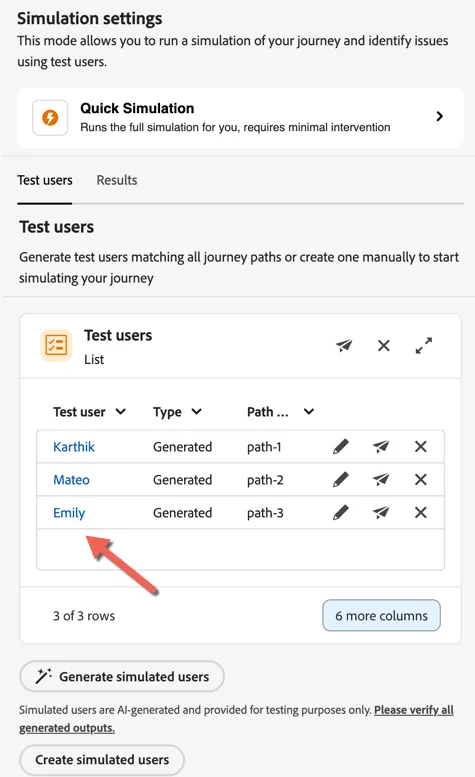Select the path-2 cell in Mateo row
475x777 pixels.
click(265, 480)
